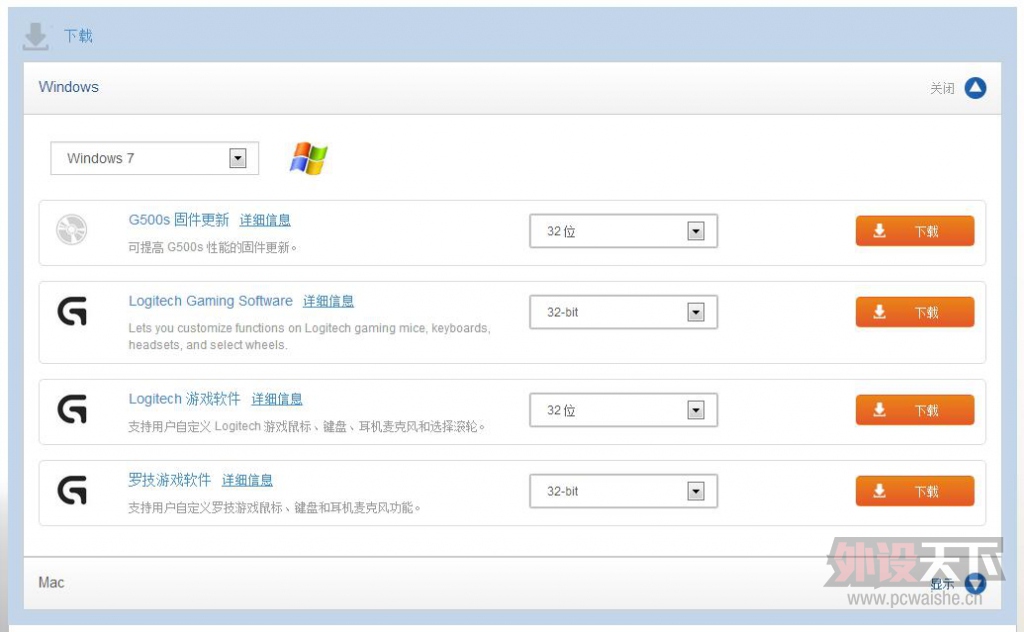Viewport: 1024px width, 632px height.
Task: Click the 关闭 label in Windows header
Action: tap(942, 88)
